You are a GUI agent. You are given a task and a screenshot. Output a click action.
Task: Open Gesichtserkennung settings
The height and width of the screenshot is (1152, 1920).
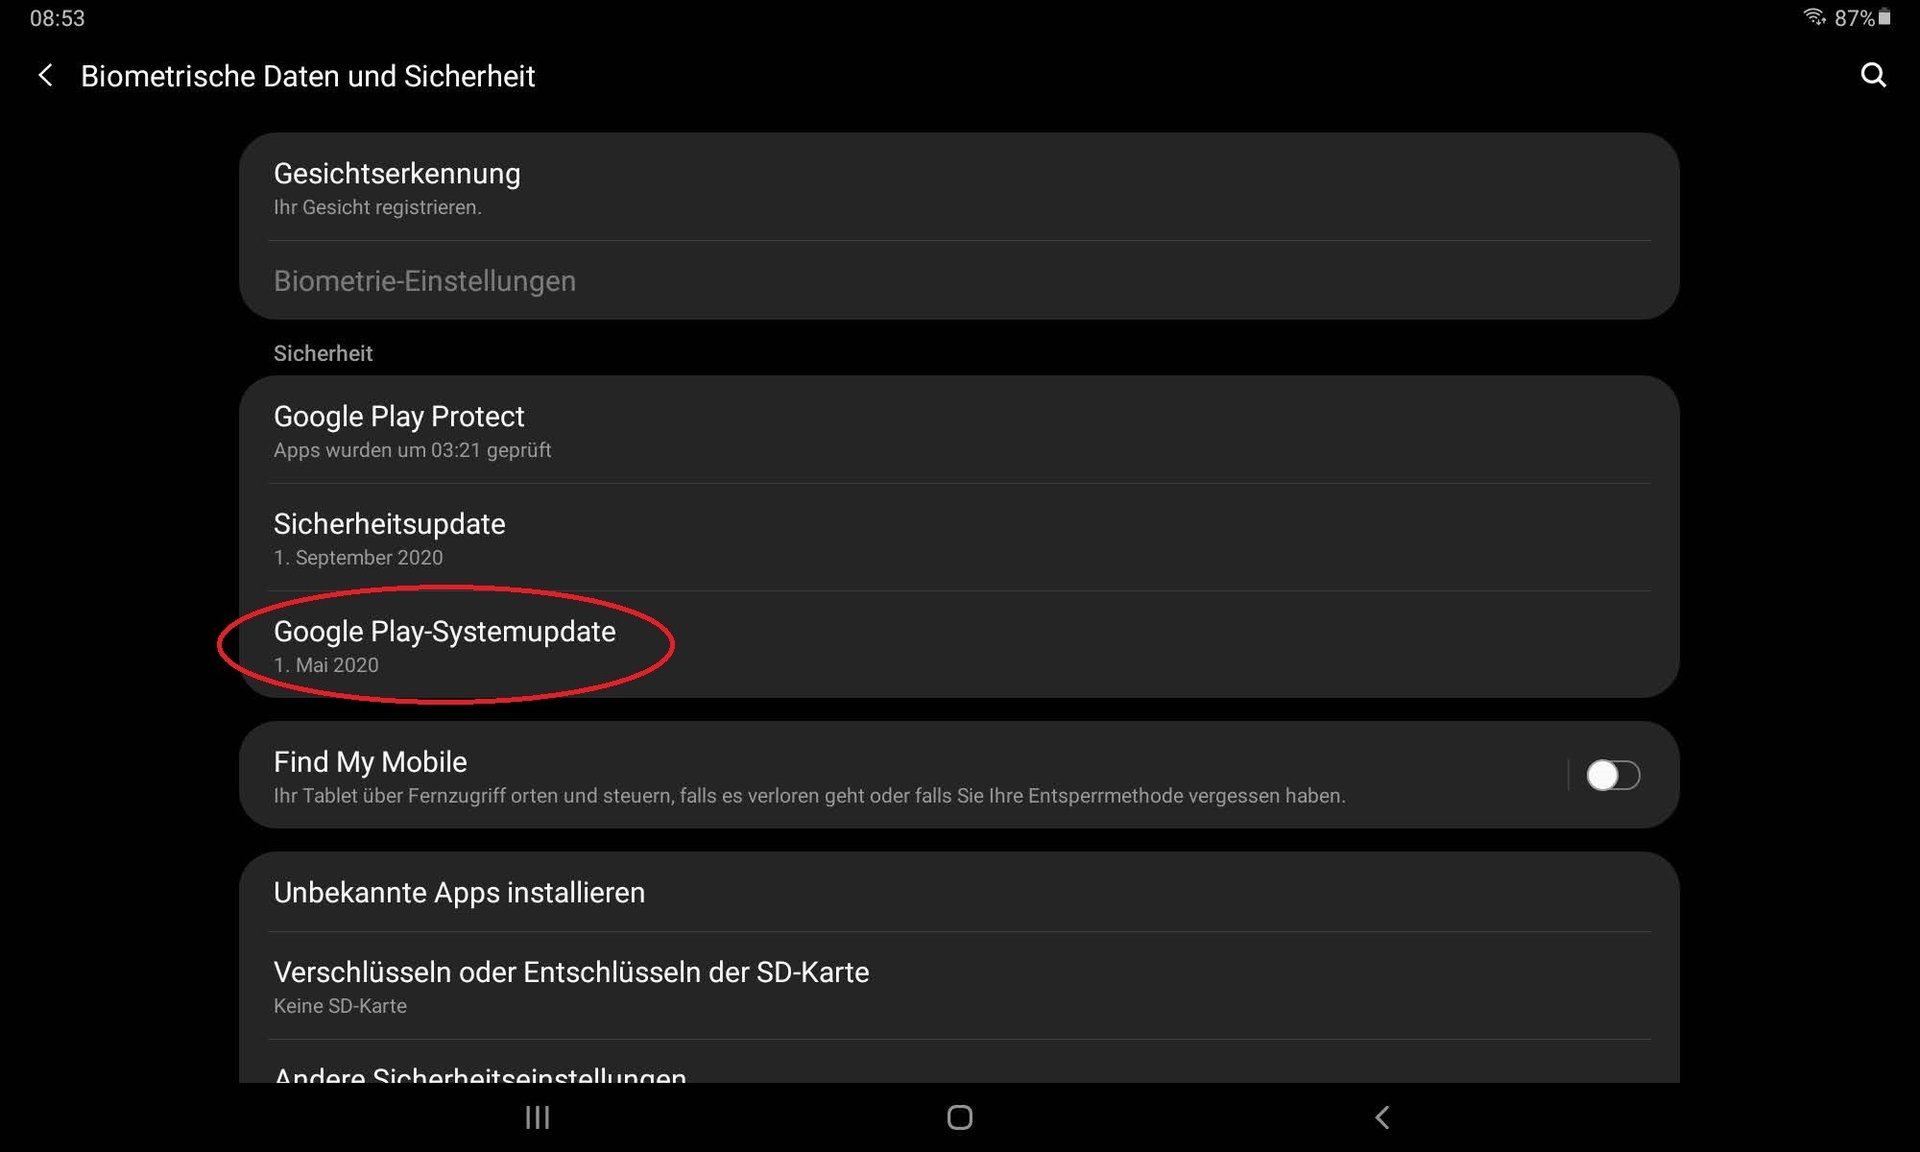(x=959, y=187)
